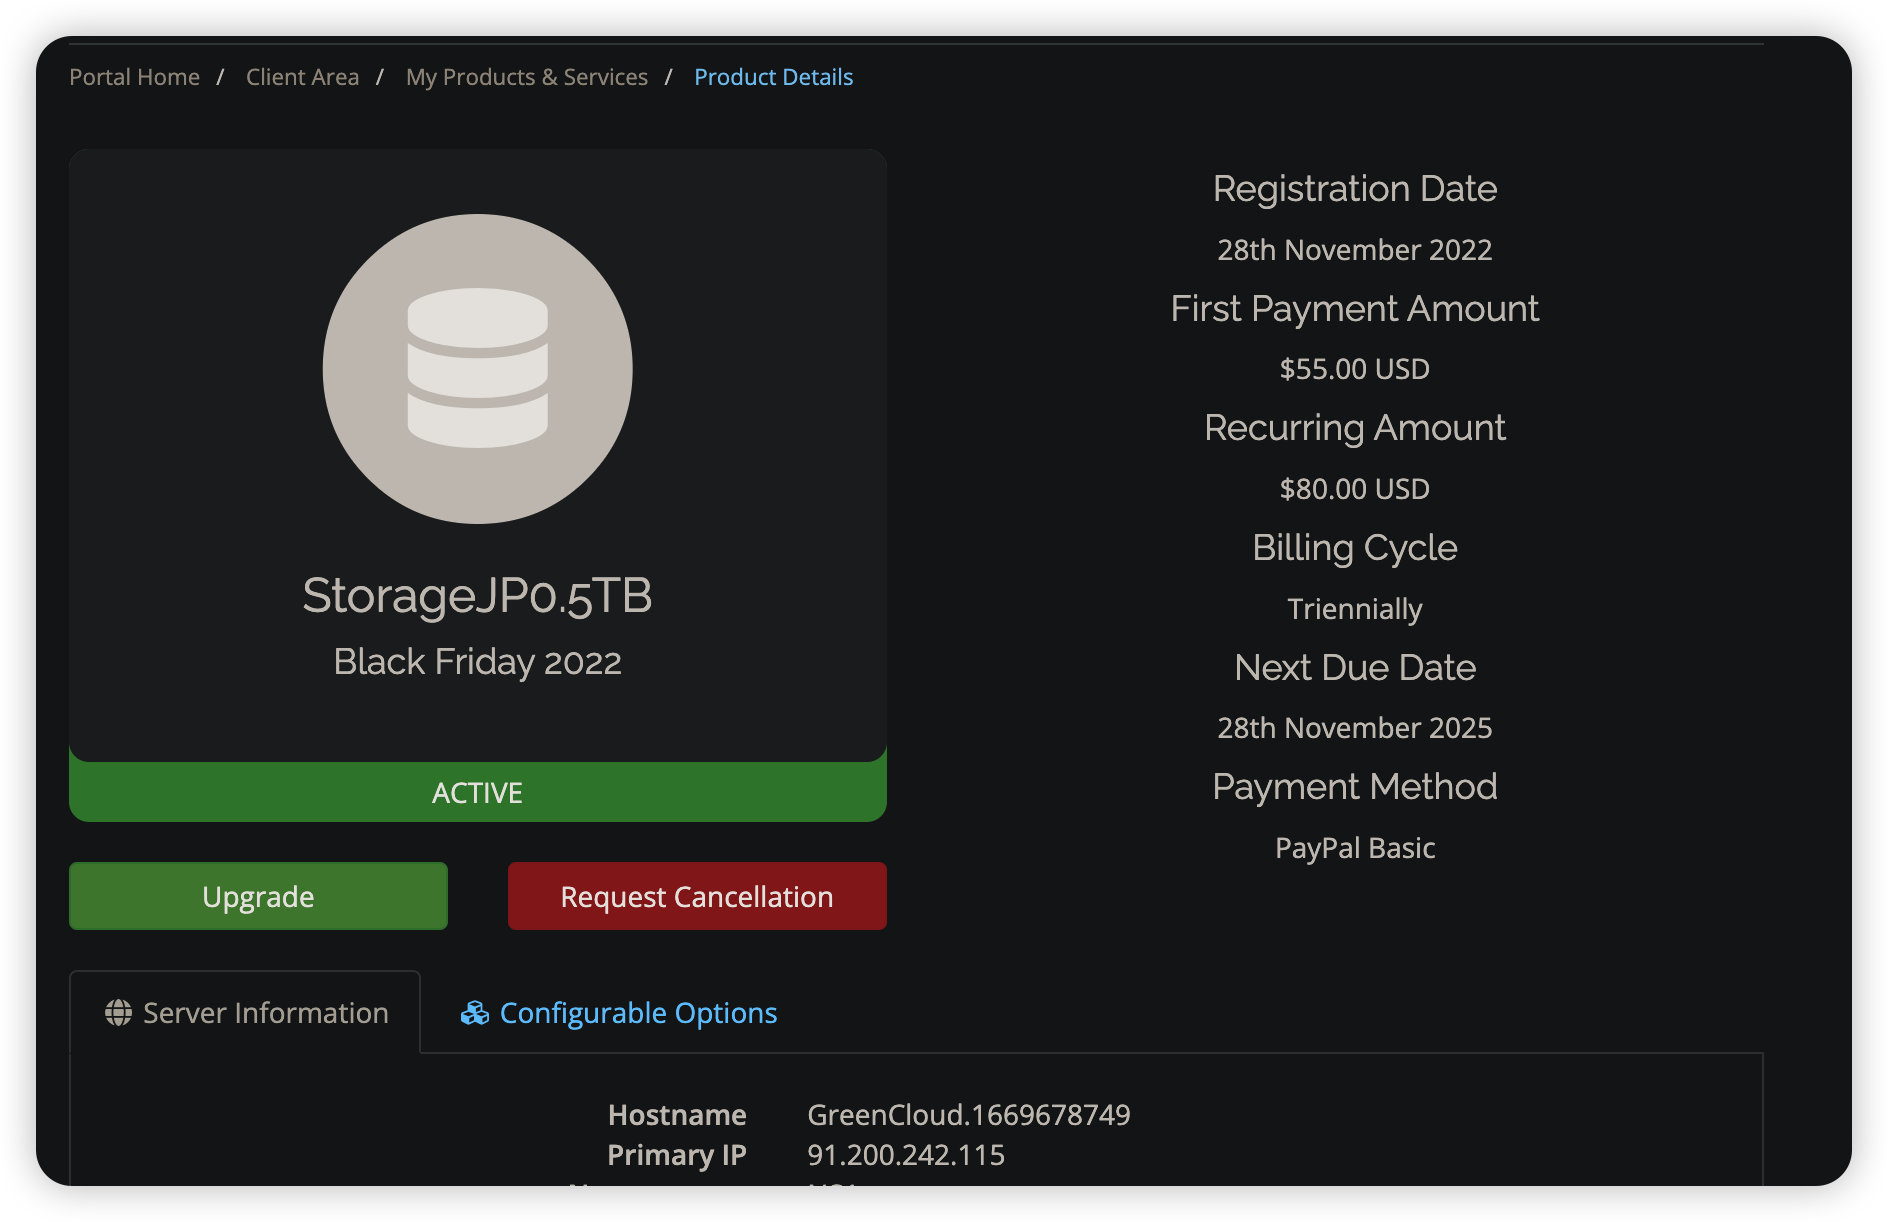Open the Configurable Options tab

[638, 1013]
